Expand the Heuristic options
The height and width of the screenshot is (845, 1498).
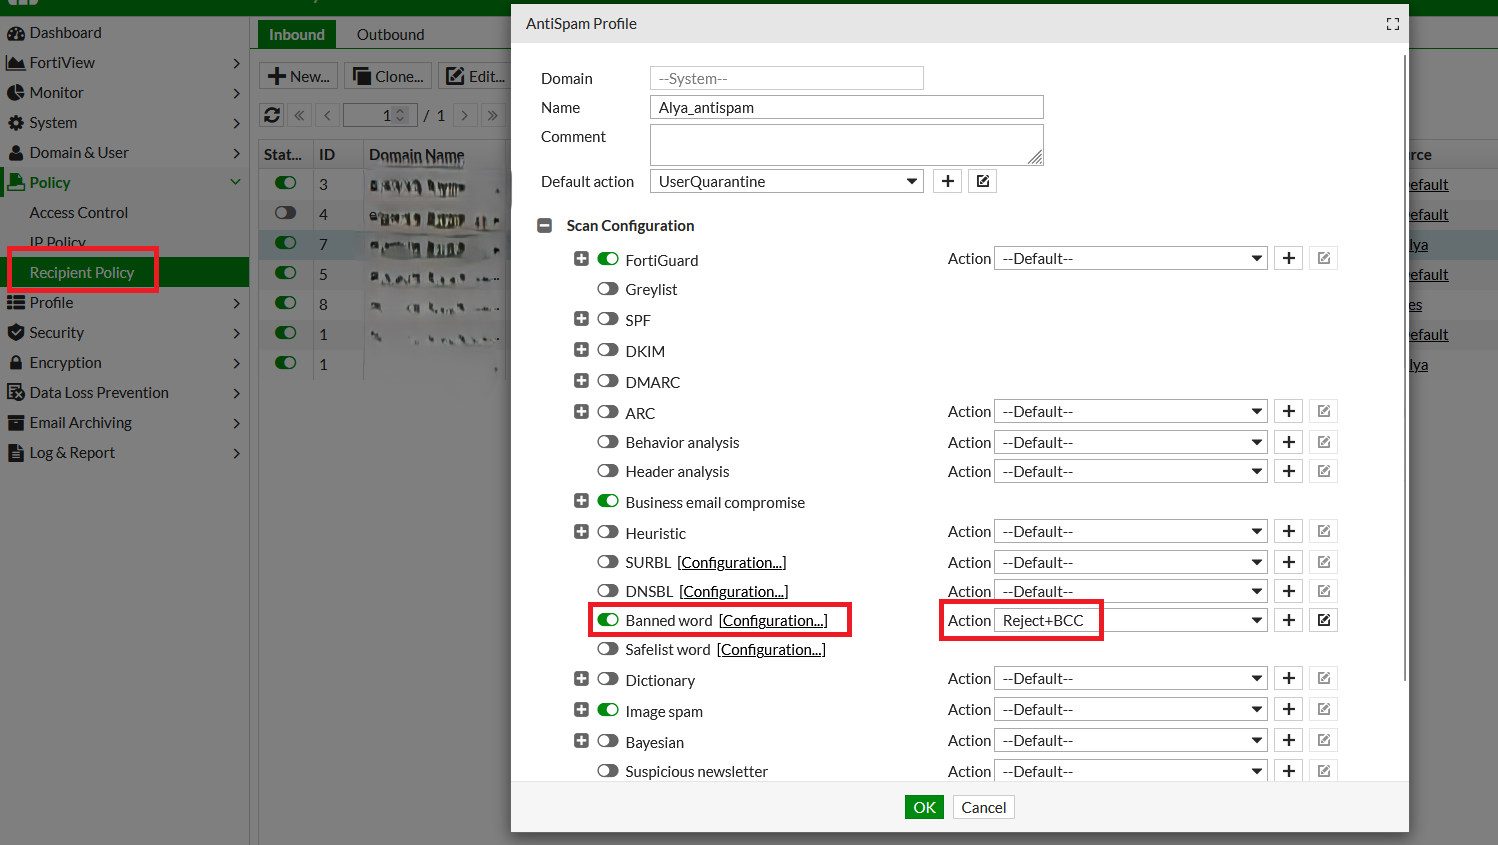(x=581, y=532)
